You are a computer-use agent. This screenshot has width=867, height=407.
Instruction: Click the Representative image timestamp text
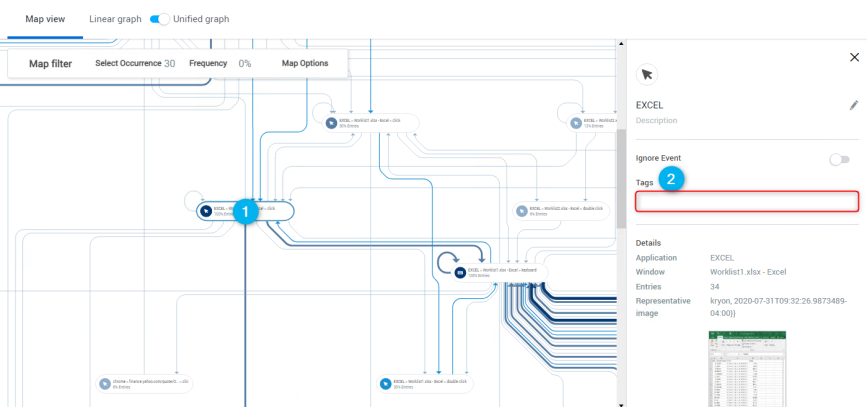(x=779, y=307)
